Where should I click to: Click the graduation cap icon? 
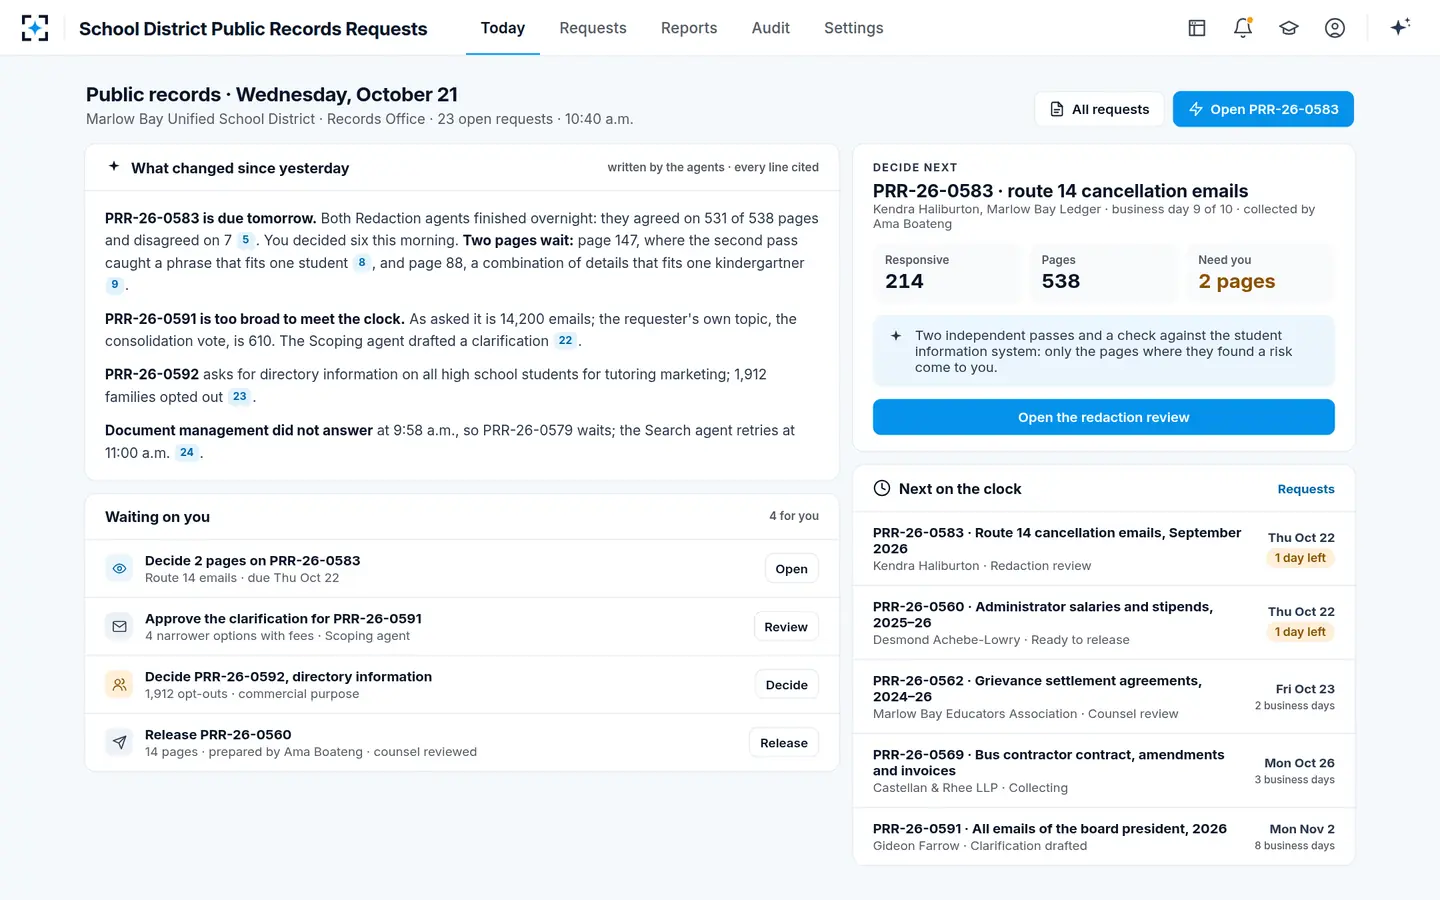tap(1289, 28)
